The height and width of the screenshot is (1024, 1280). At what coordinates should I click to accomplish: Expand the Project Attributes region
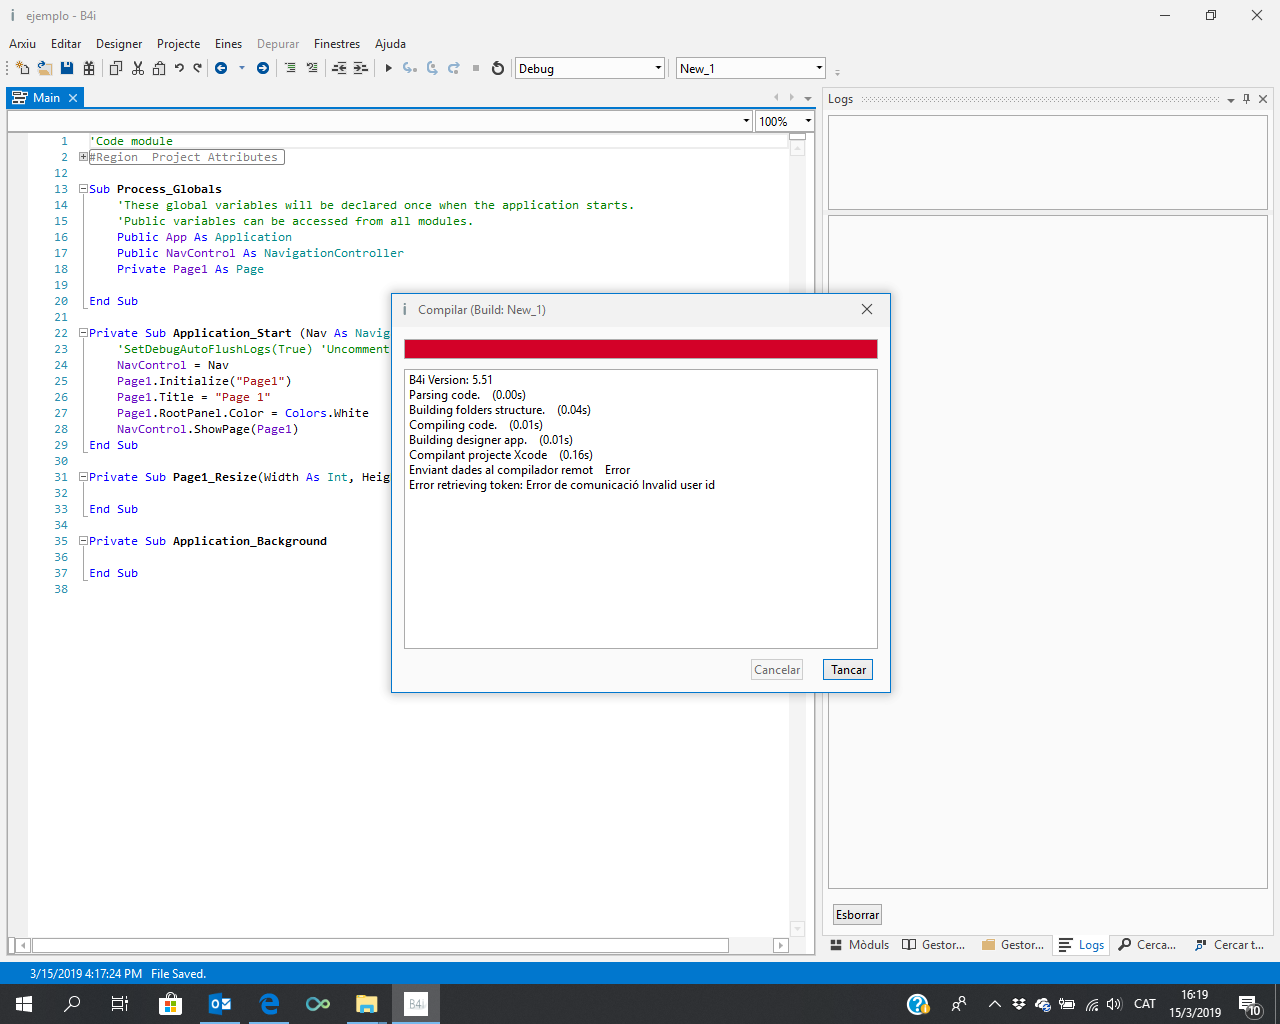click(x=84, y=157)
